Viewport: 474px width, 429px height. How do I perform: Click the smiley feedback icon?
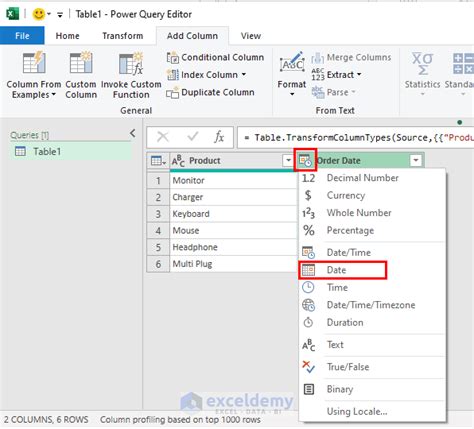(38, 14)
